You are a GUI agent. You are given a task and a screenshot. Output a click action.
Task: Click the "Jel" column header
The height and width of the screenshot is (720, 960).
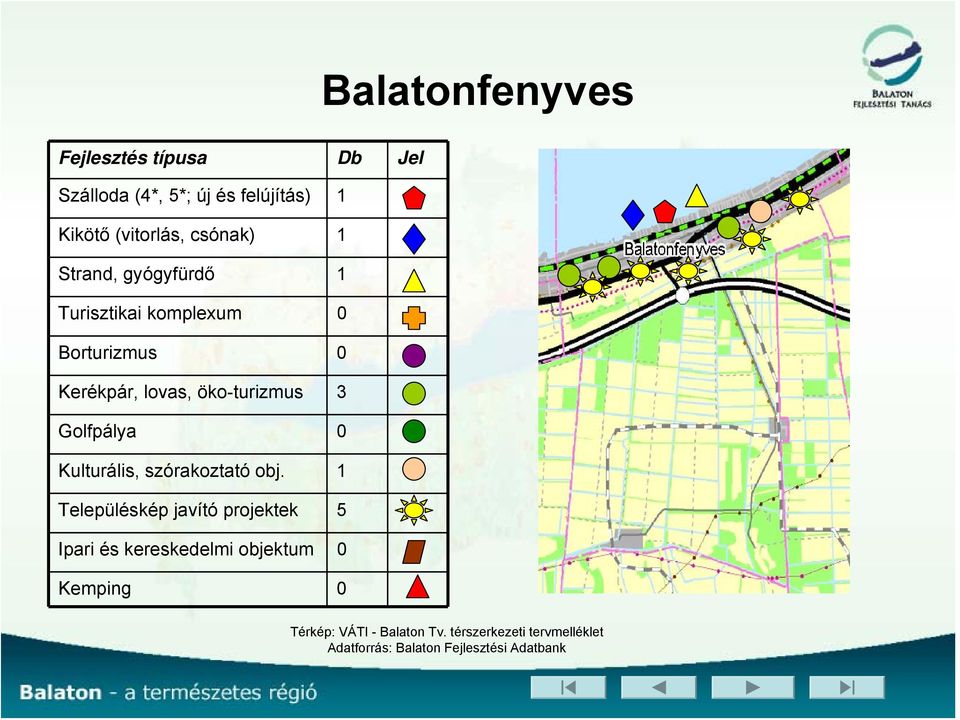[411, 158]
